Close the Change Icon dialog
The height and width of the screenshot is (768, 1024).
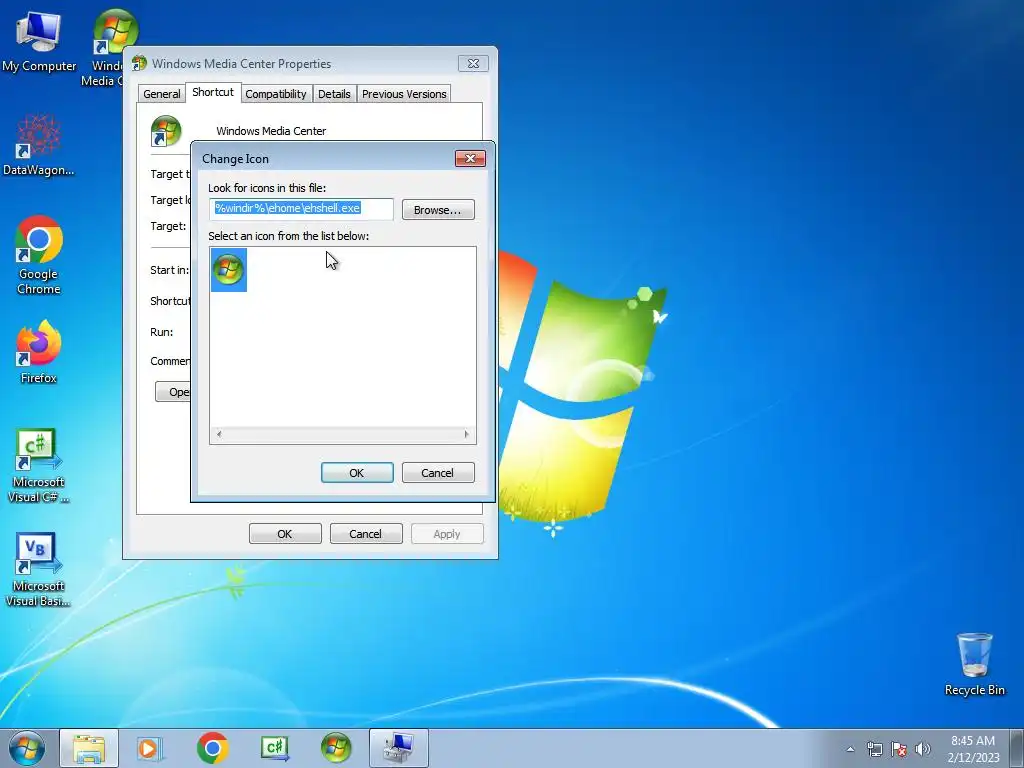pos(470,158)
